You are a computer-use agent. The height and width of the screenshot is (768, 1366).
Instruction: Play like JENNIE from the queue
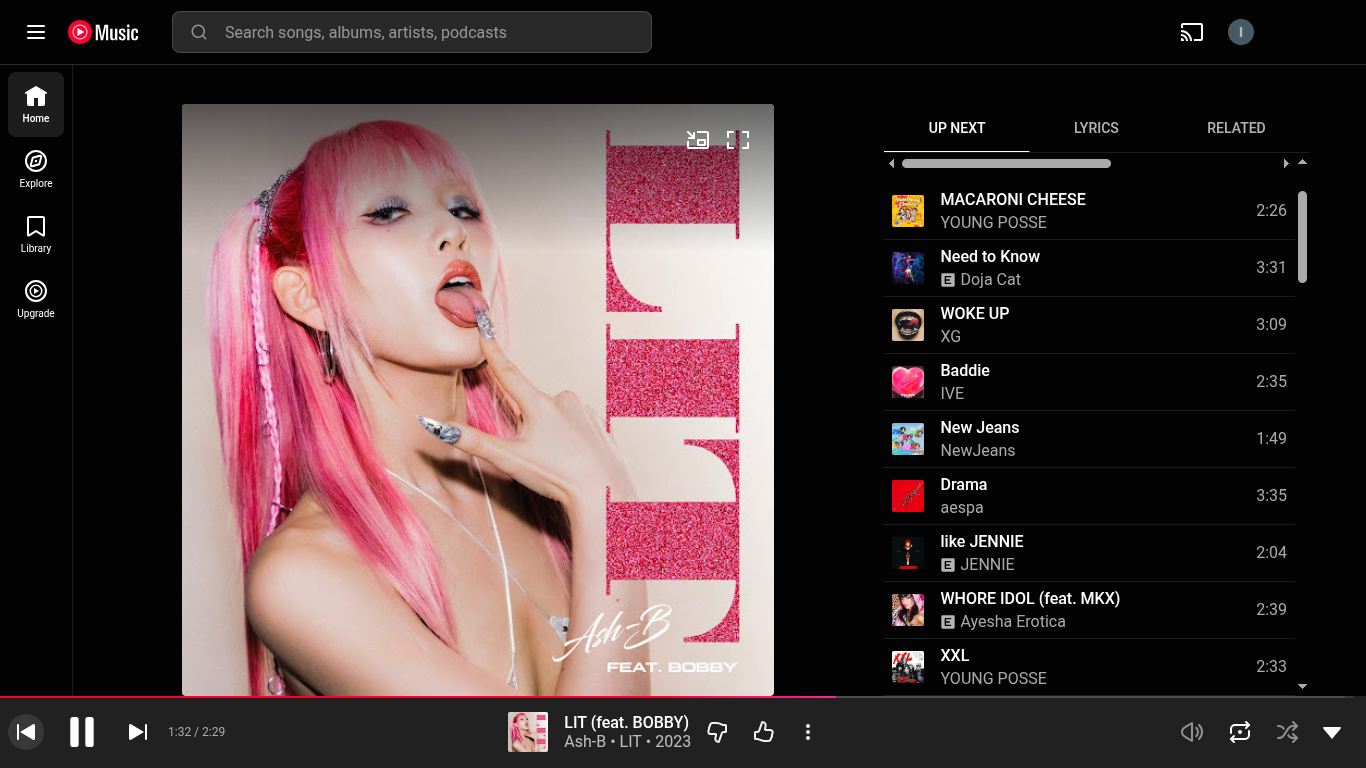click(1089, 553)
